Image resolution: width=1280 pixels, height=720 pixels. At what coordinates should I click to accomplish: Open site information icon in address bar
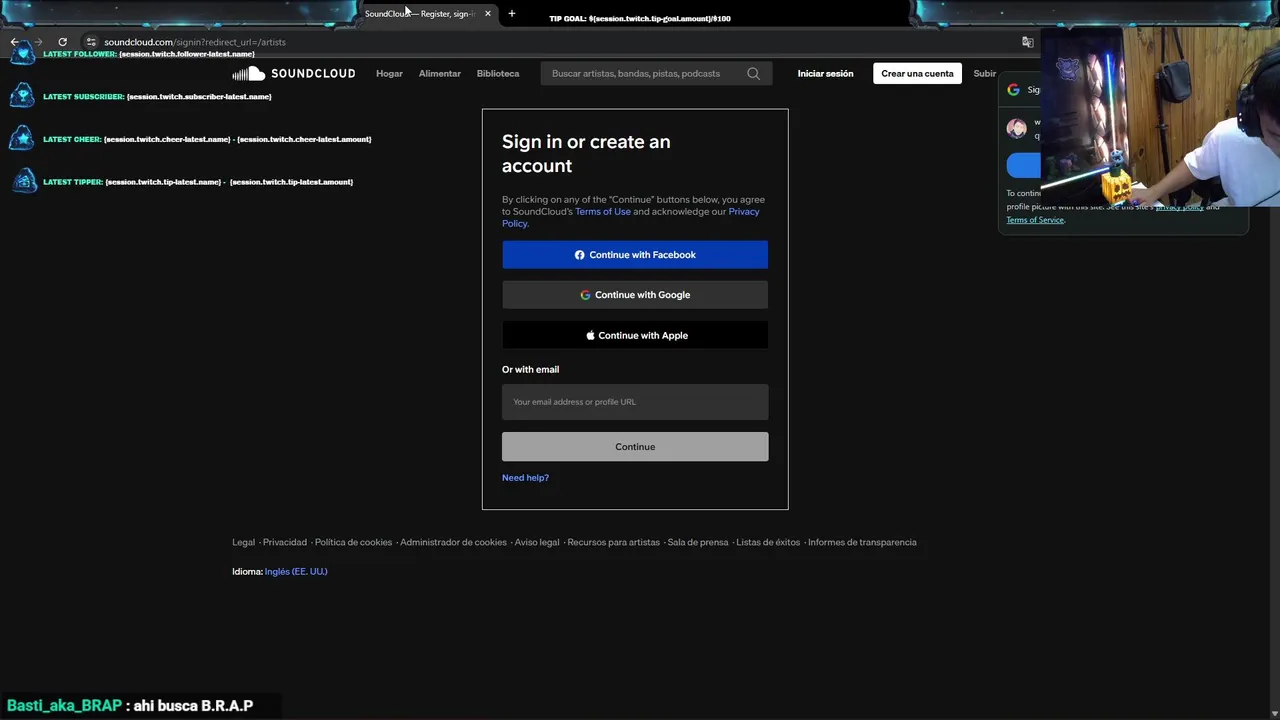point(90,42)
